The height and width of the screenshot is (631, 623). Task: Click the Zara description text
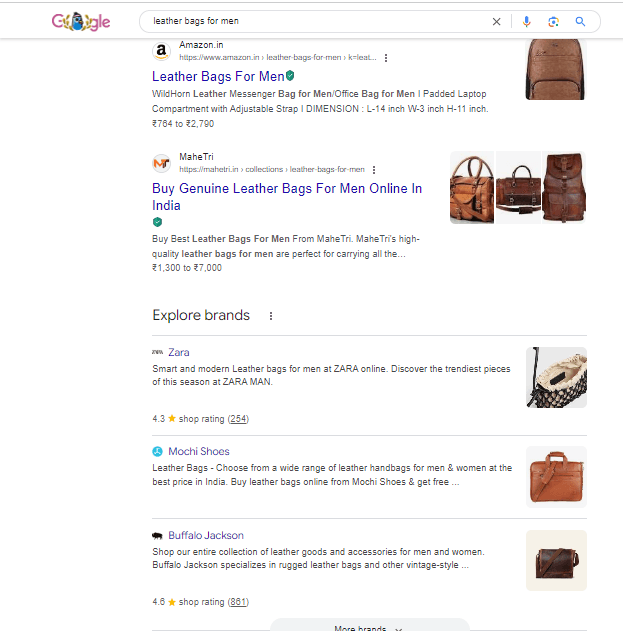click(331, 375)
